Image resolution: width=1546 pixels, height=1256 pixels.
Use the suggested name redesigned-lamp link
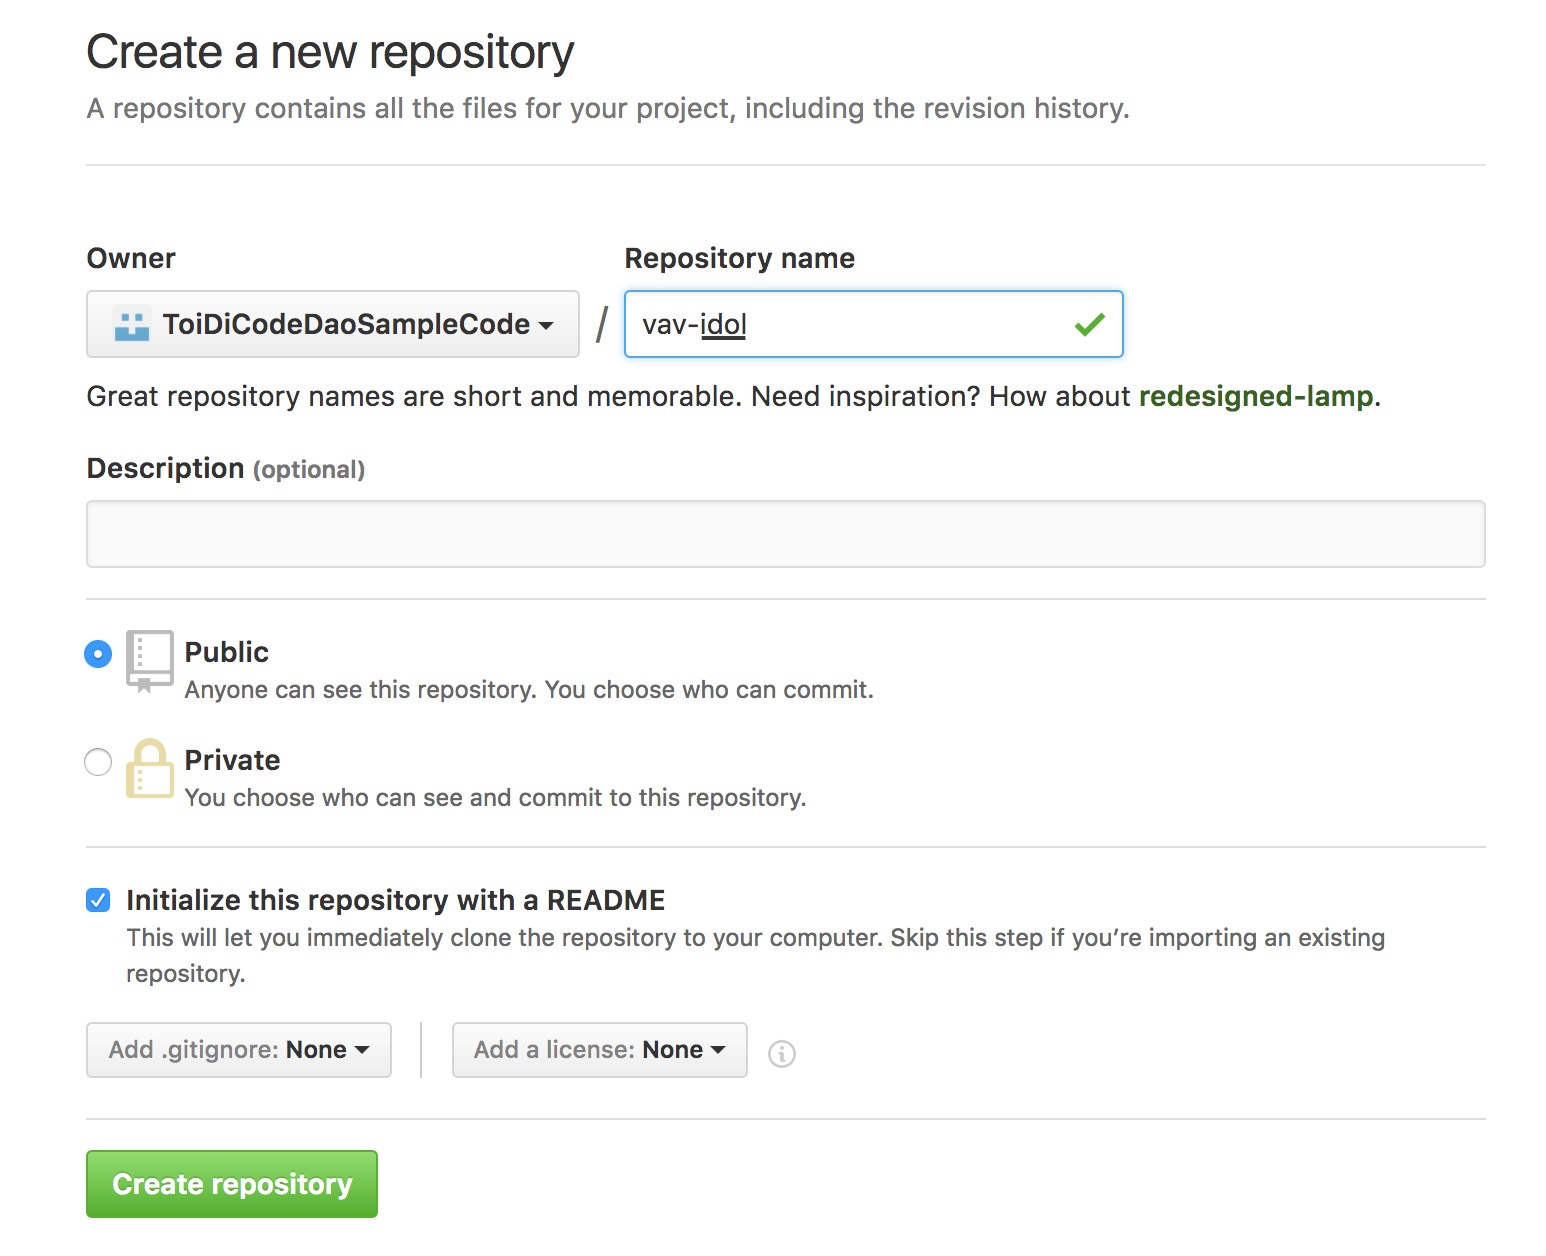(x=1255, y=396)
